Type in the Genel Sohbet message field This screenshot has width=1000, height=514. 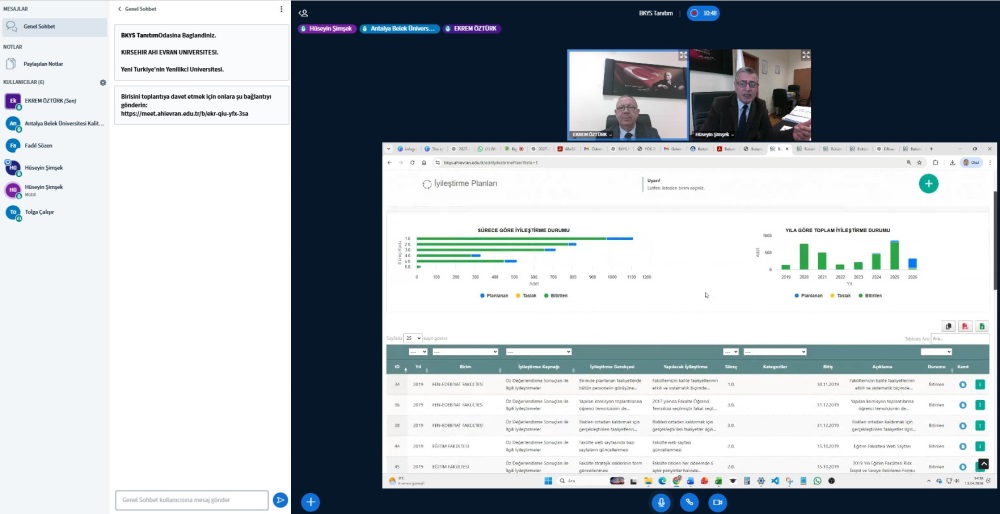point(192,500)
